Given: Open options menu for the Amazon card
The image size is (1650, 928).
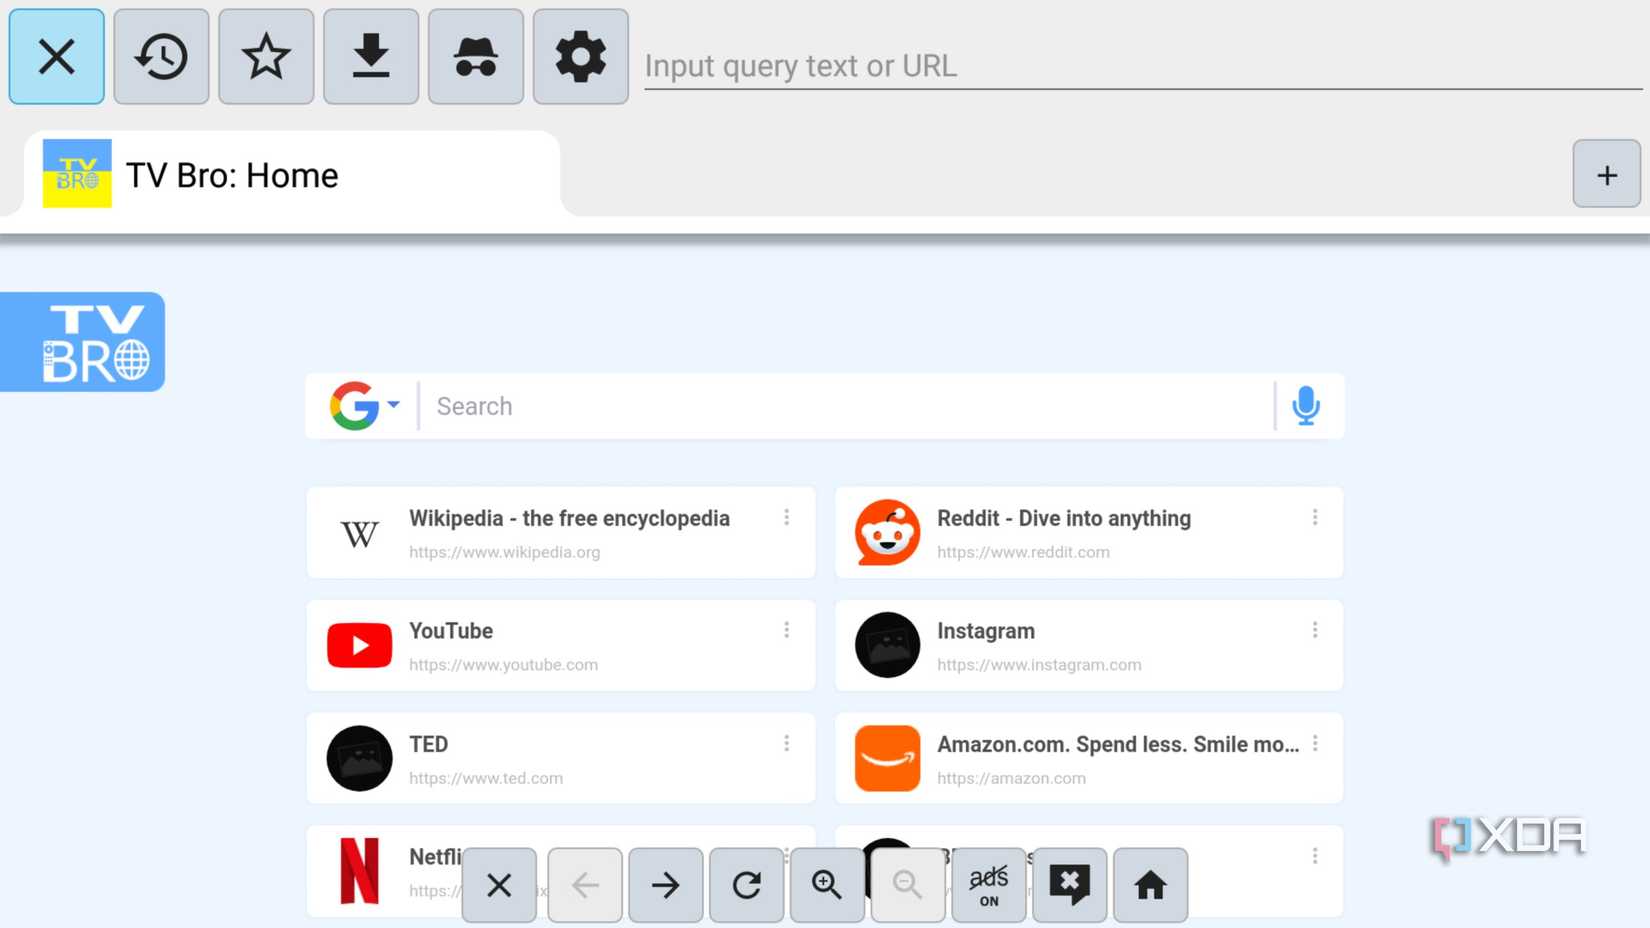Looking at the screenshot, I should [x=1315, y=743].
